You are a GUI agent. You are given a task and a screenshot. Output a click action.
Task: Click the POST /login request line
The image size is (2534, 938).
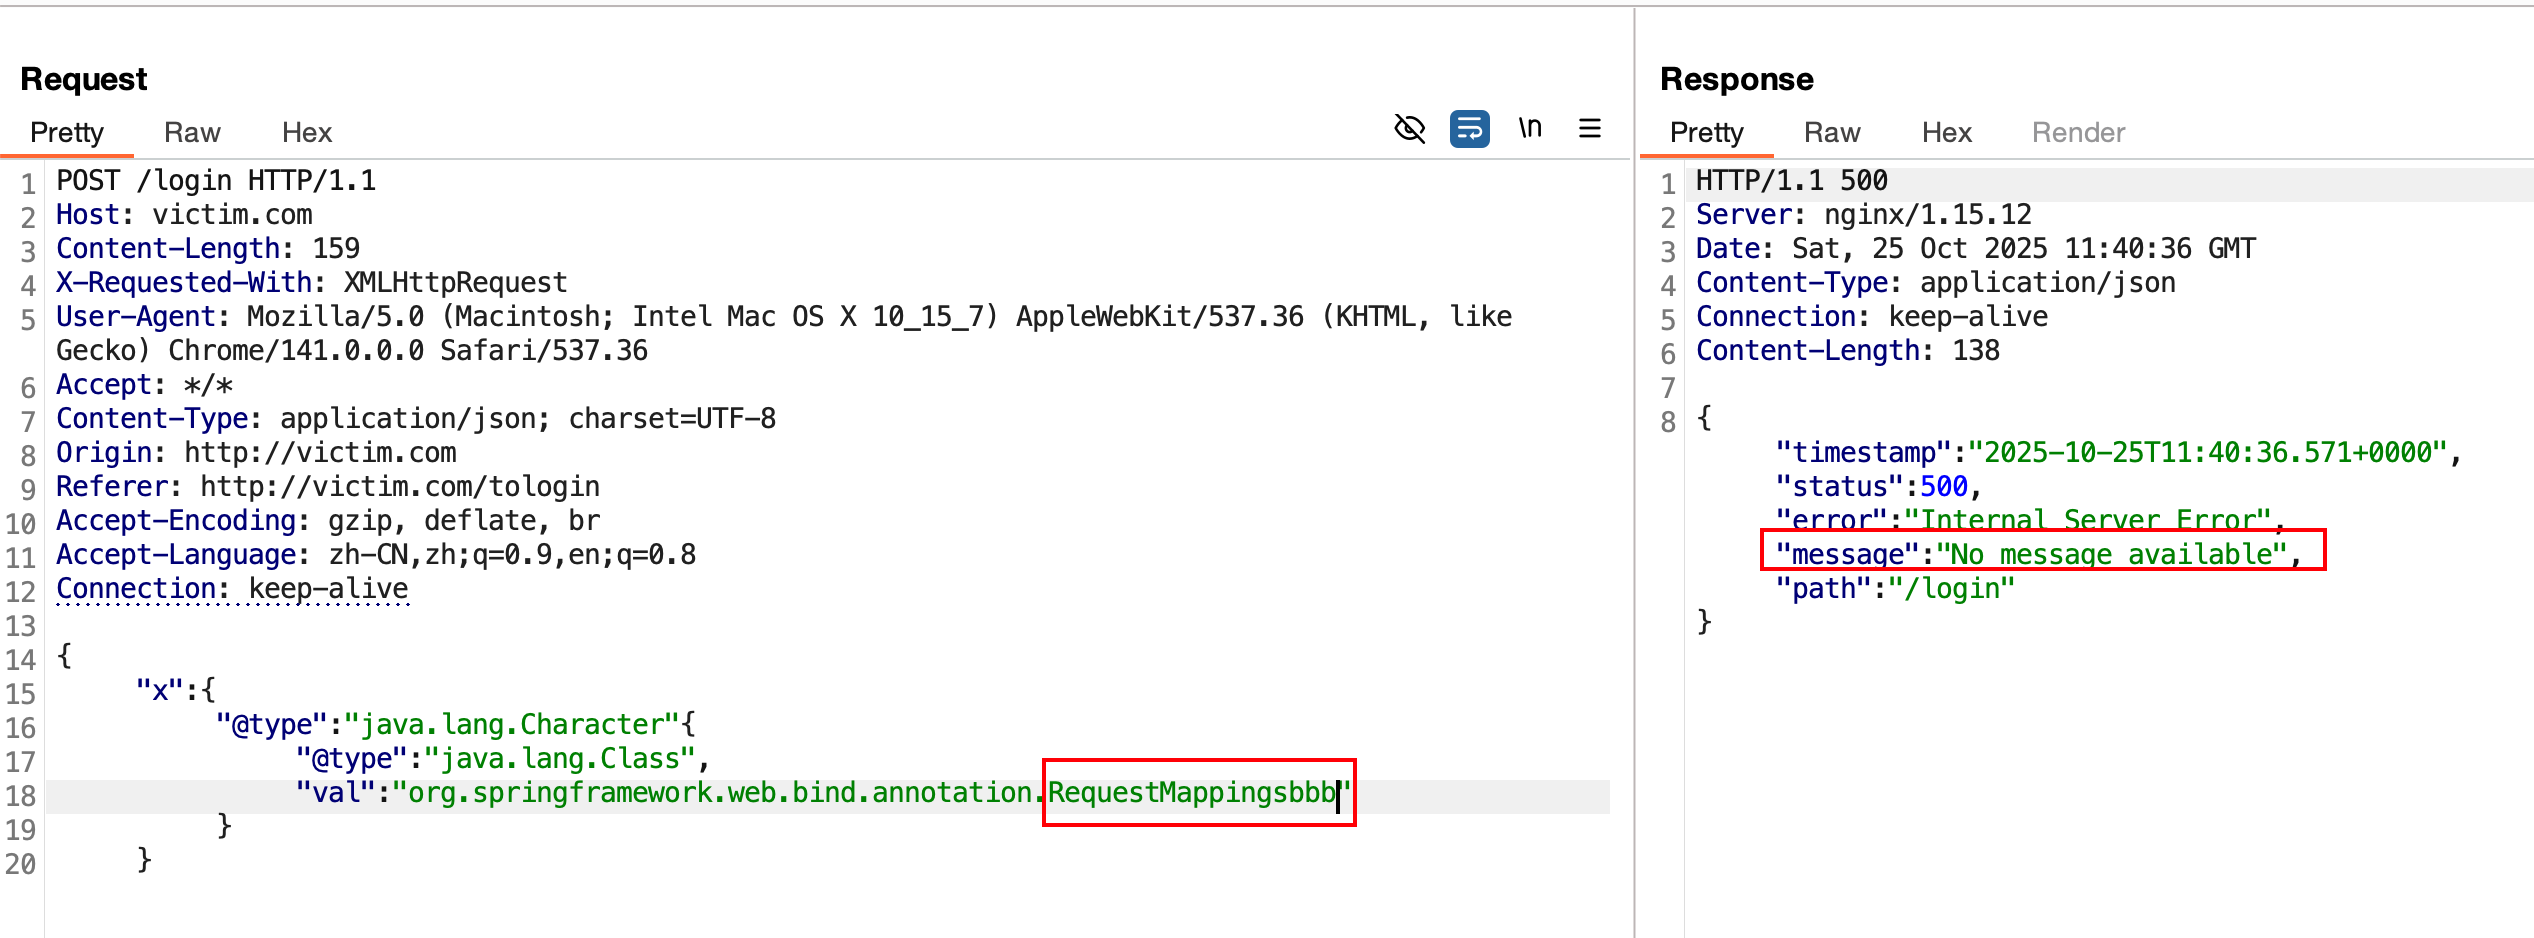[x=216, y=181]
